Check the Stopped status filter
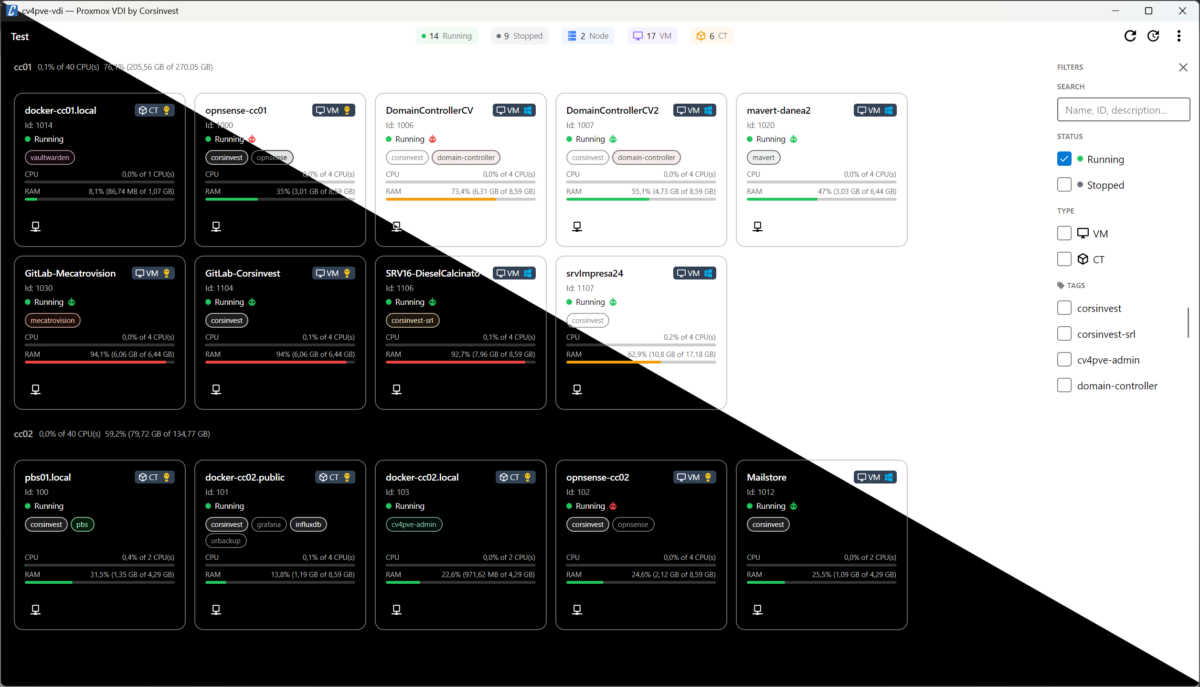 [x=1064, y=185]
